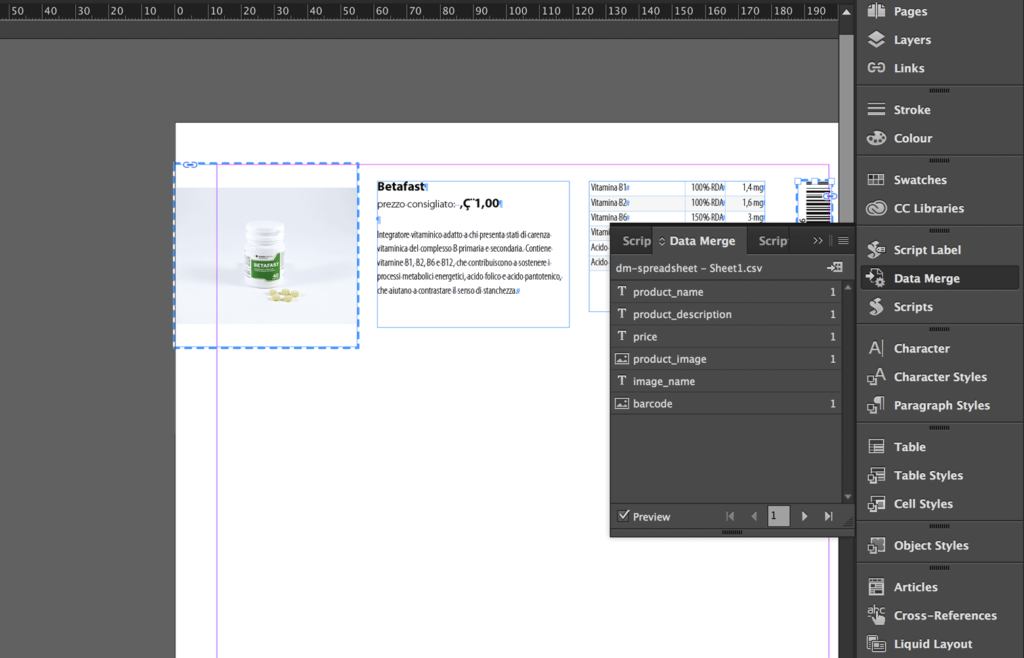The image size is (1024, 658).
Task: Open the Liquid Layout panel icon
Action: point(876,644)
